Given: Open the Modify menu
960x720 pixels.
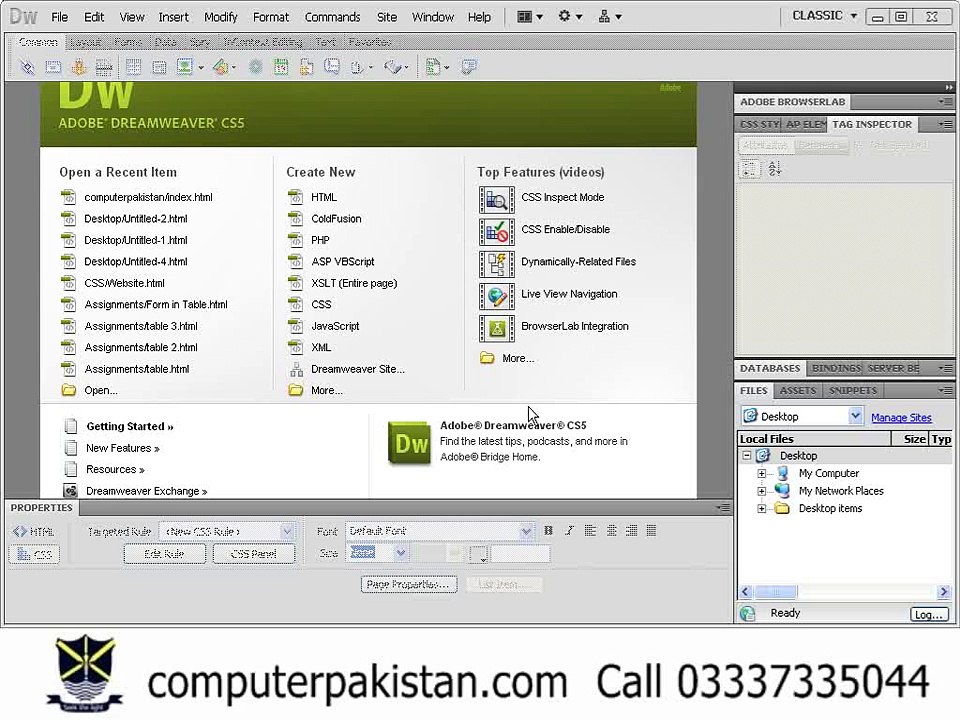Looking at the screenshot, I should click(220, 17).
